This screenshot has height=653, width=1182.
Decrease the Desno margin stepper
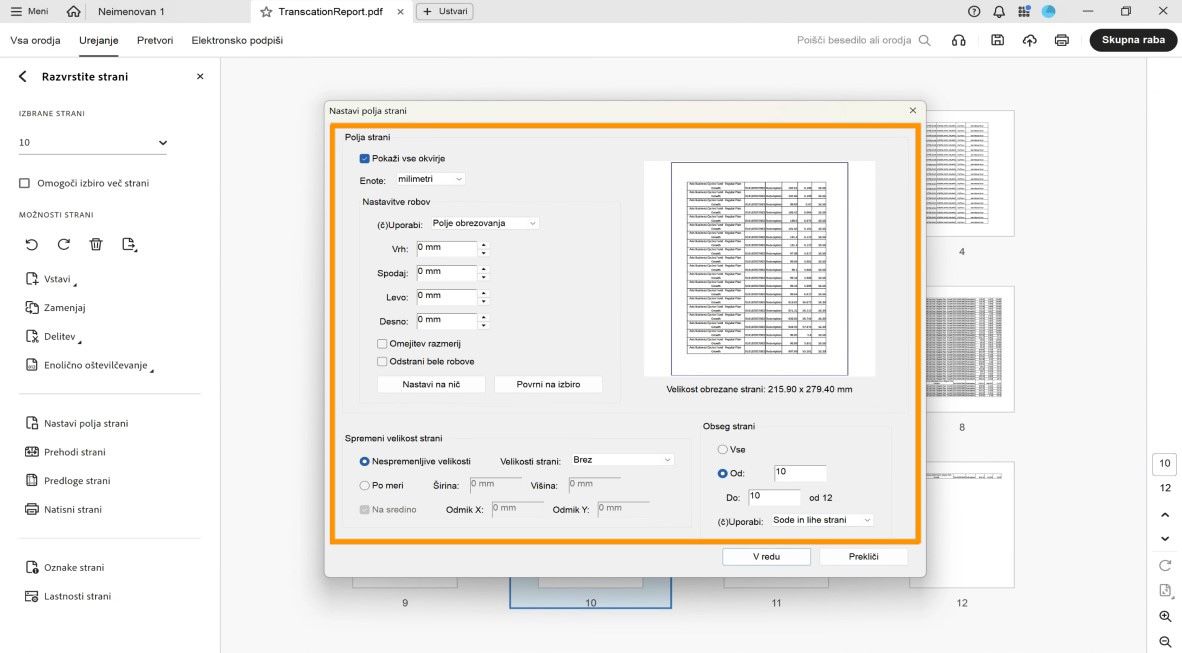coord(484,325)
